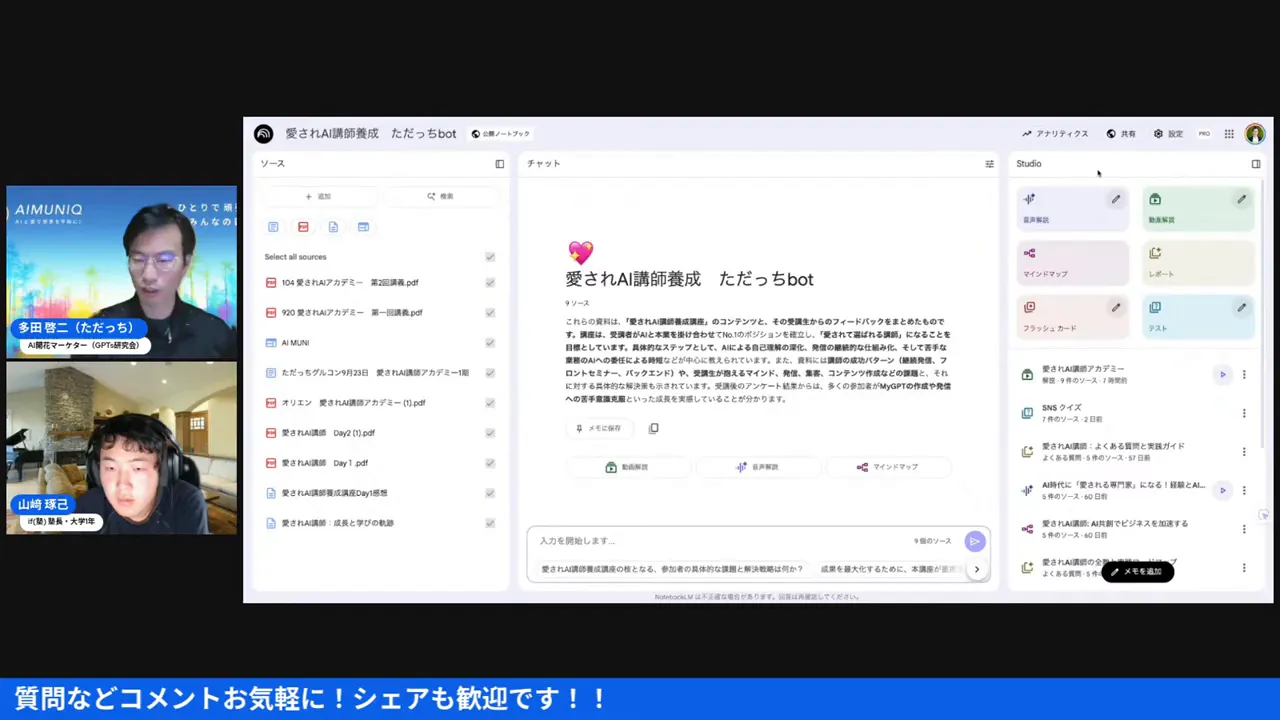Edit the 動画解説 card settings
This screenshot has height=720, width=1280.
click(1242, 199)
